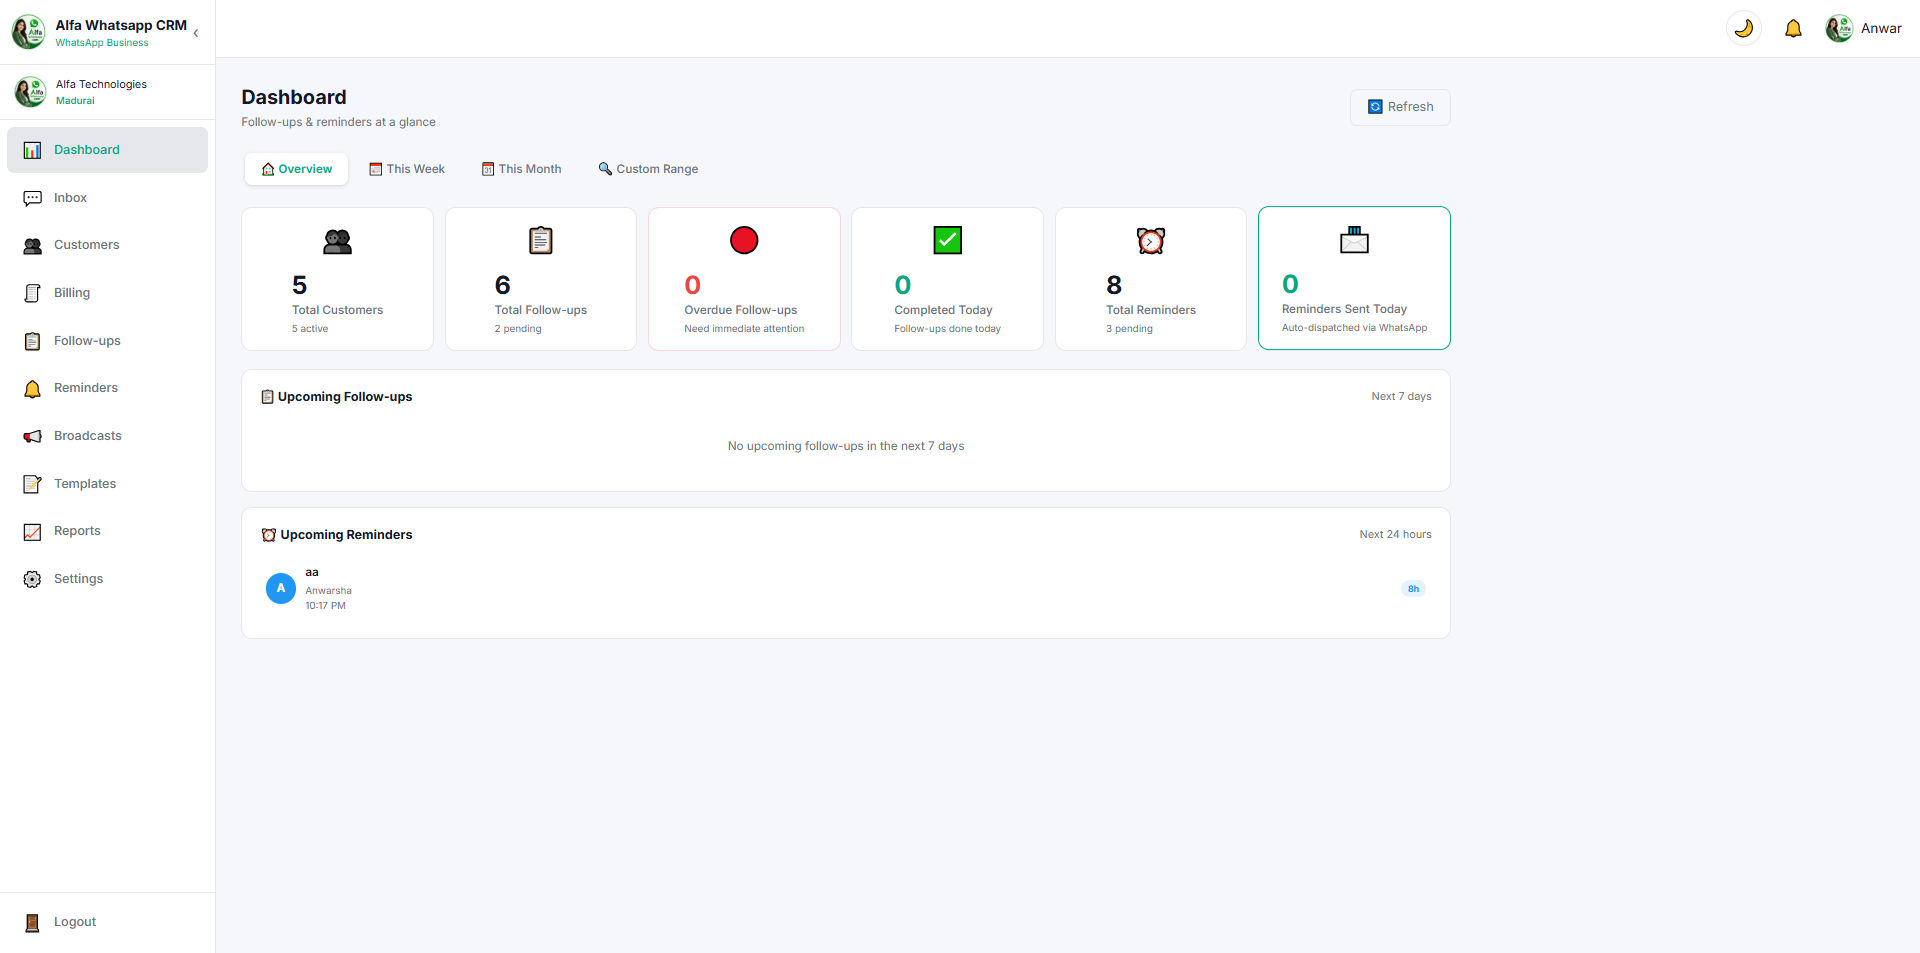Click the Settings gear icon

pos(32,579)
